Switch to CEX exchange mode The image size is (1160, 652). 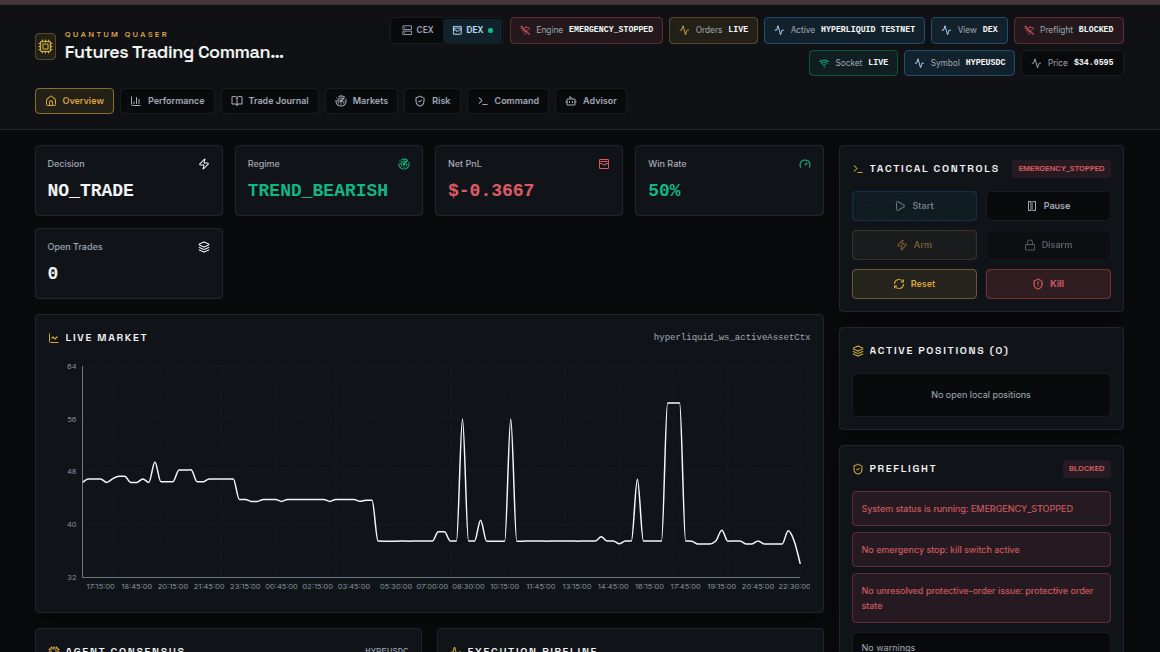coord(418,30)
